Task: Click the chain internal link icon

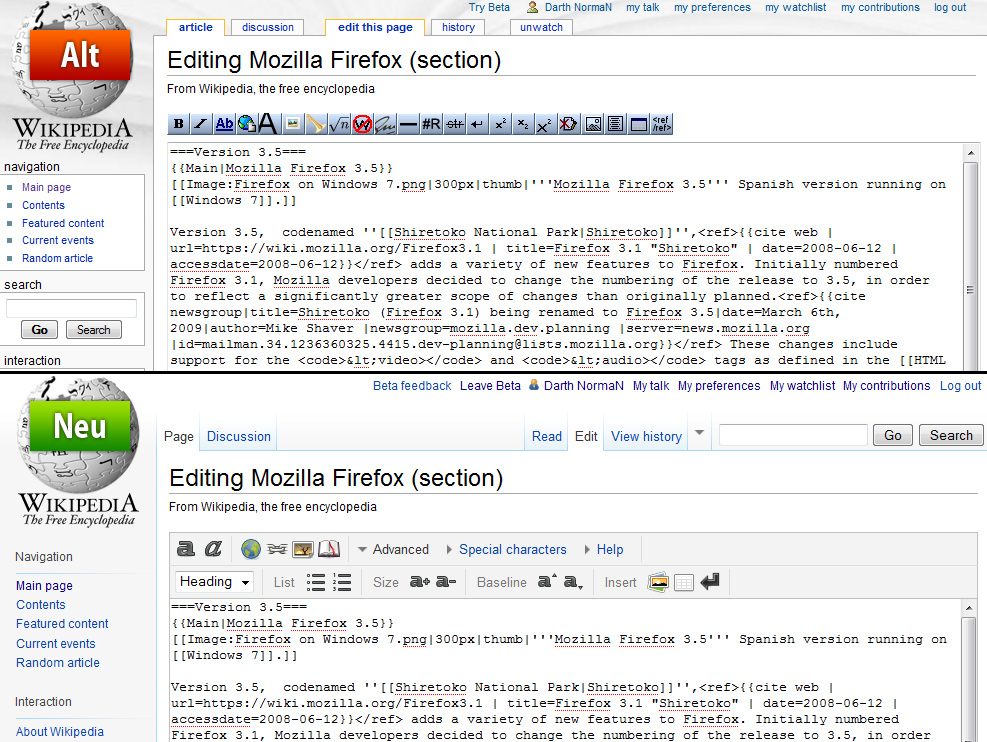Action: tap(277, 549)
